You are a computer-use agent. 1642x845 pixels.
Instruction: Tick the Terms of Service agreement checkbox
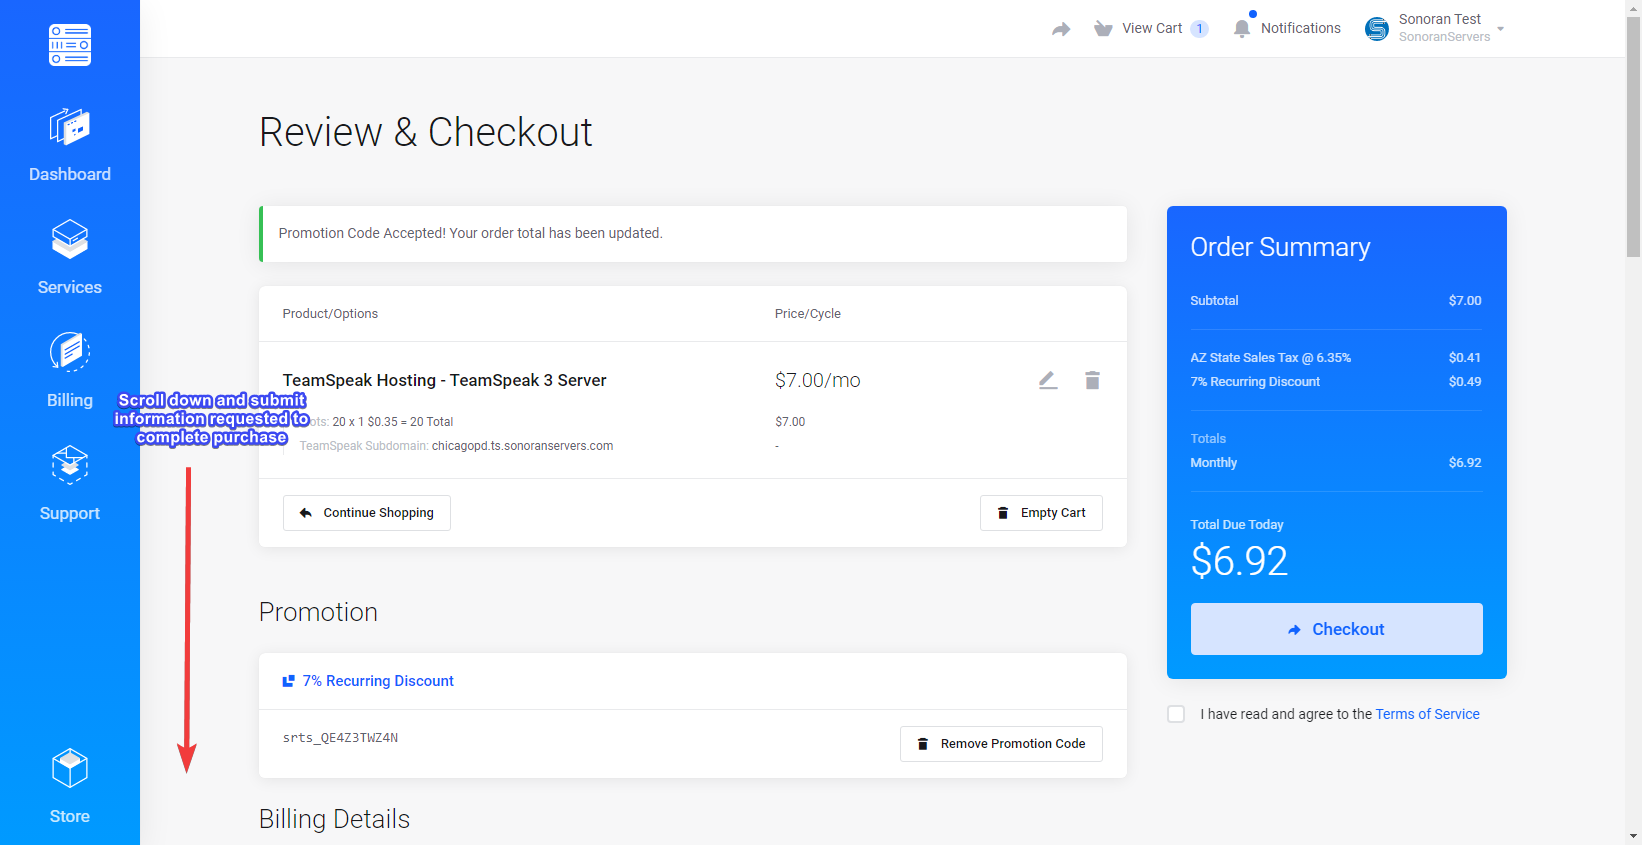pyautogui.click(x=1176, y=714)
